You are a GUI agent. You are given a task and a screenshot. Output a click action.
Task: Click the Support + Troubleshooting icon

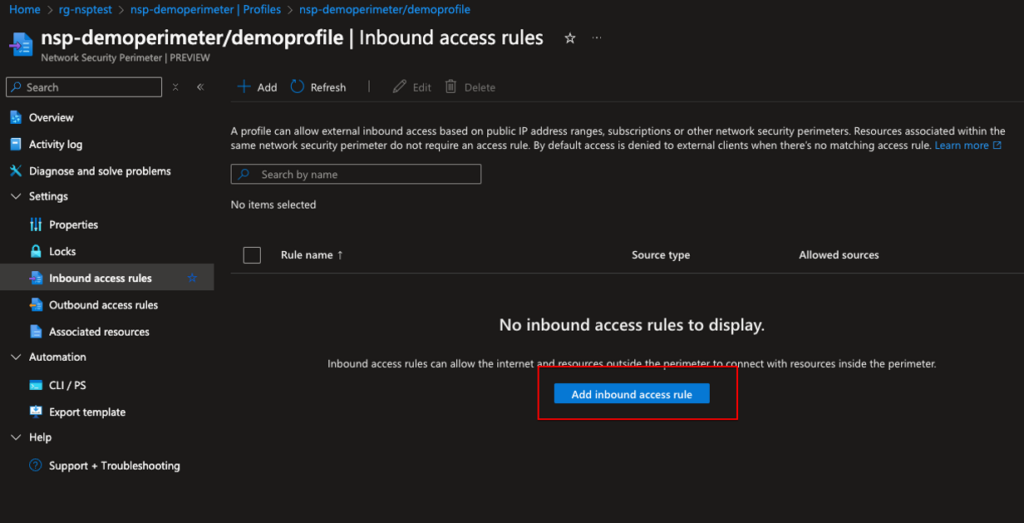36,466
